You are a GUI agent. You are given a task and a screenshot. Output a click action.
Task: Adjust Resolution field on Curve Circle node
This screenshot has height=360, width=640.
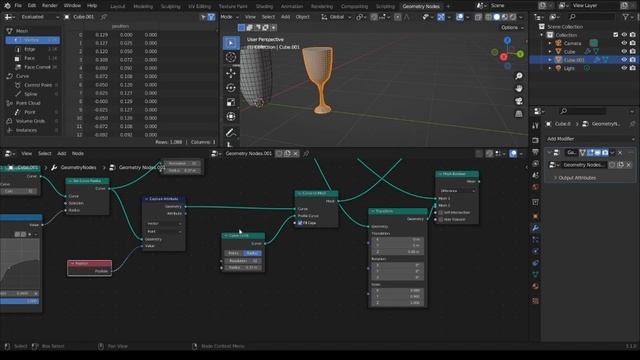pyautogui.click(x=242, y=261)
